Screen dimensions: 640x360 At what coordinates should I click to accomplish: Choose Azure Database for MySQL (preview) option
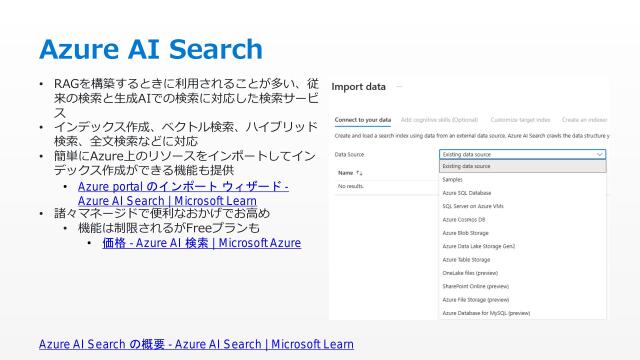486,313
